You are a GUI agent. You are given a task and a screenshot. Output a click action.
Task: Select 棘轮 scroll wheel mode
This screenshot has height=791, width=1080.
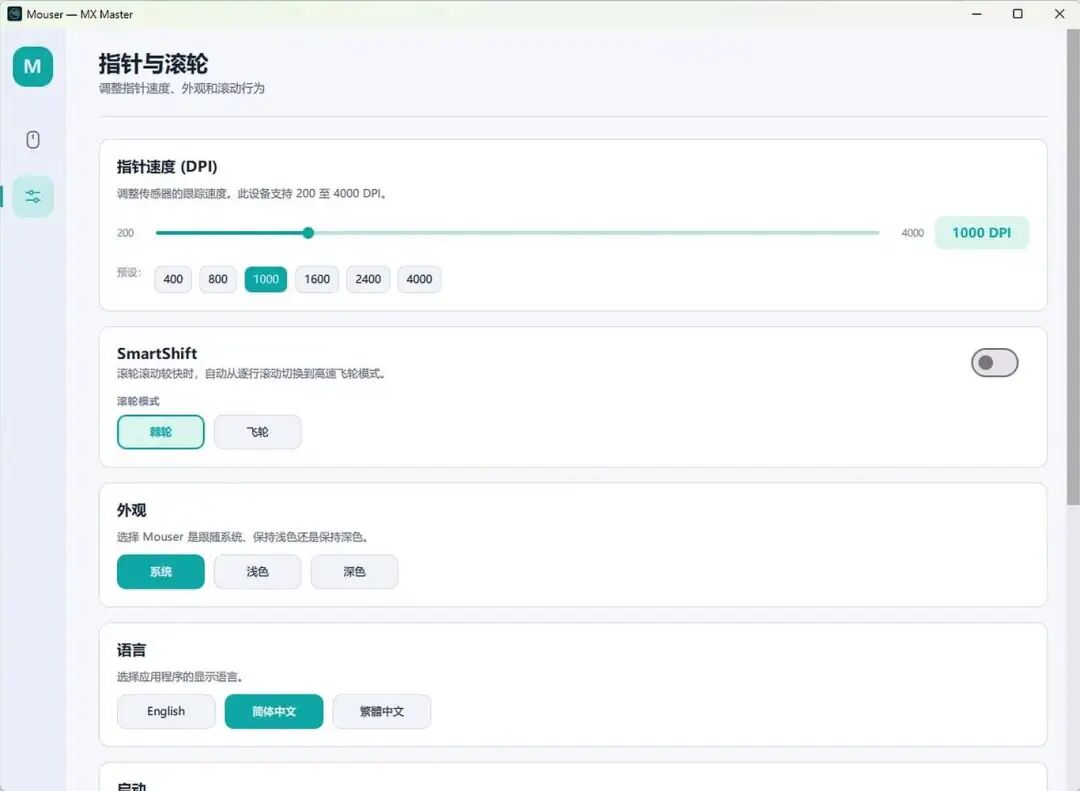click(x=160, y=431)
